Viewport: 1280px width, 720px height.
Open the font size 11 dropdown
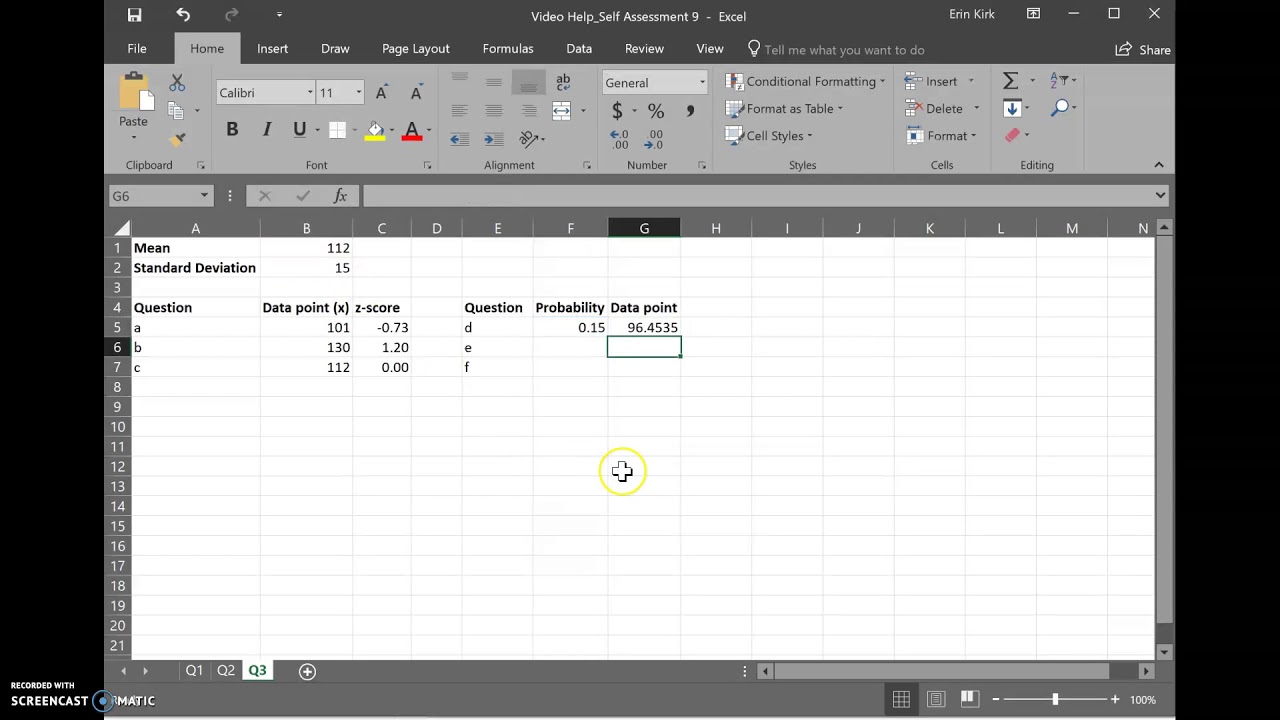358,93
